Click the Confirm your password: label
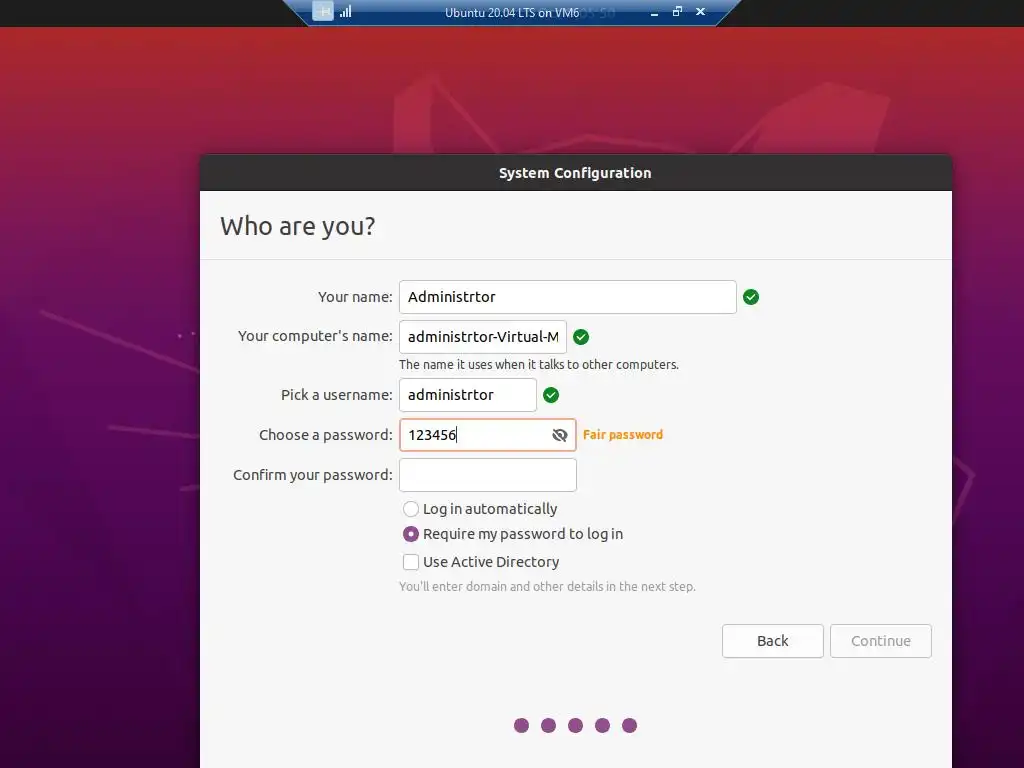 click(313, 475)
